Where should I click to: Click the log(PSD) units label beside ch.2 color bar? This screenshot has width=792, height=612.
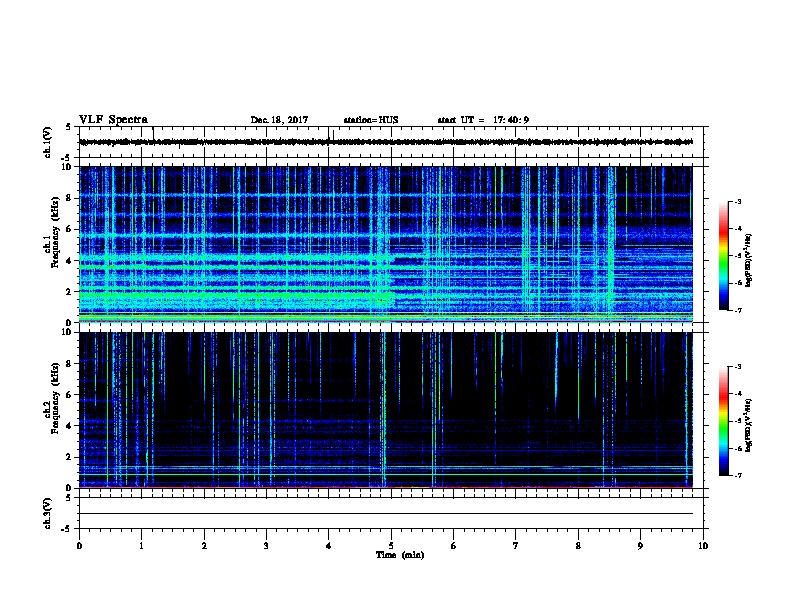point(749,426)
